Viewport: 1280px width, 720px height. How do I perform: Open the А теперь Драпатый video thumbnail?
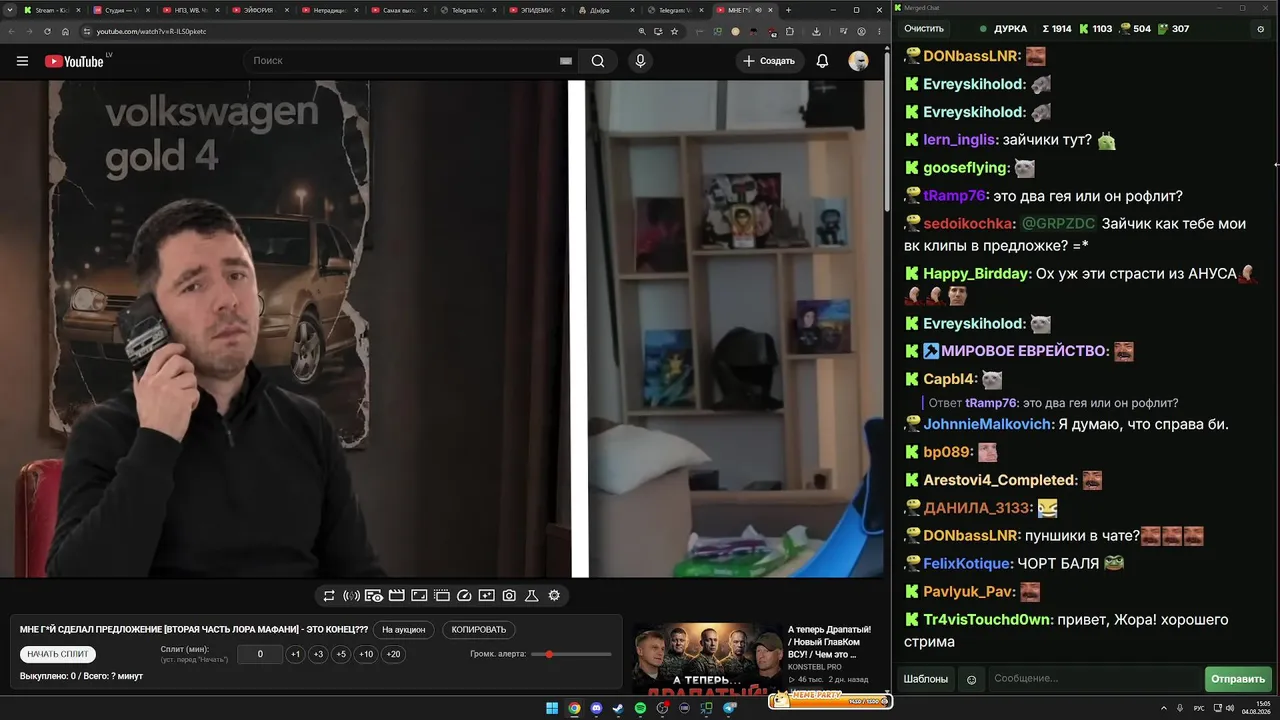click(x=707, y=658)
